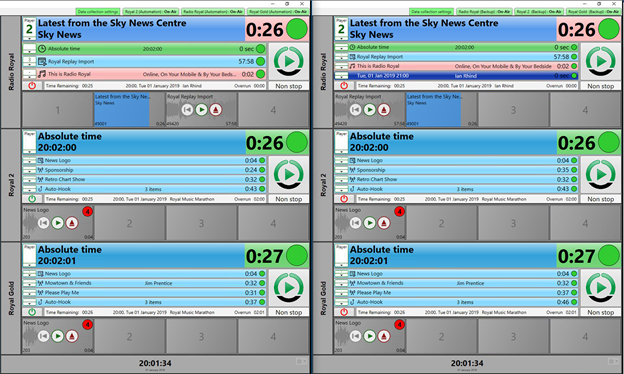Click the clock icon on Absolute time row, Automation window
Image resolution: width=624 pixels, height=374 pixels.
coord(42,49)
